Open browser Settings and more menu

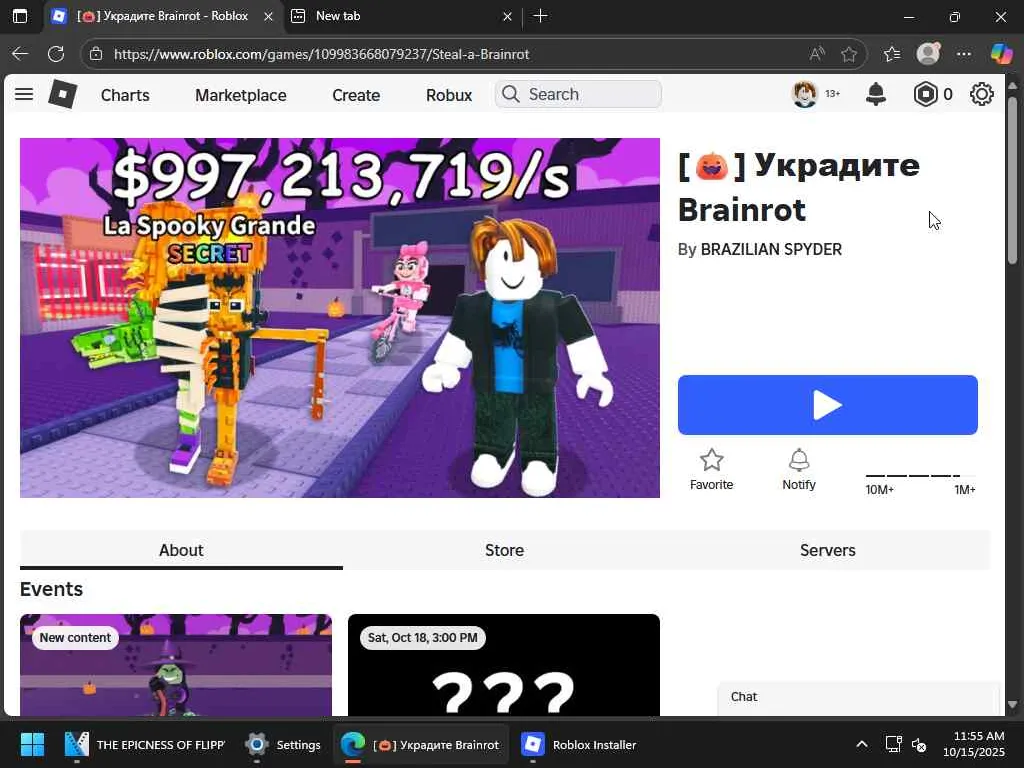964,54
